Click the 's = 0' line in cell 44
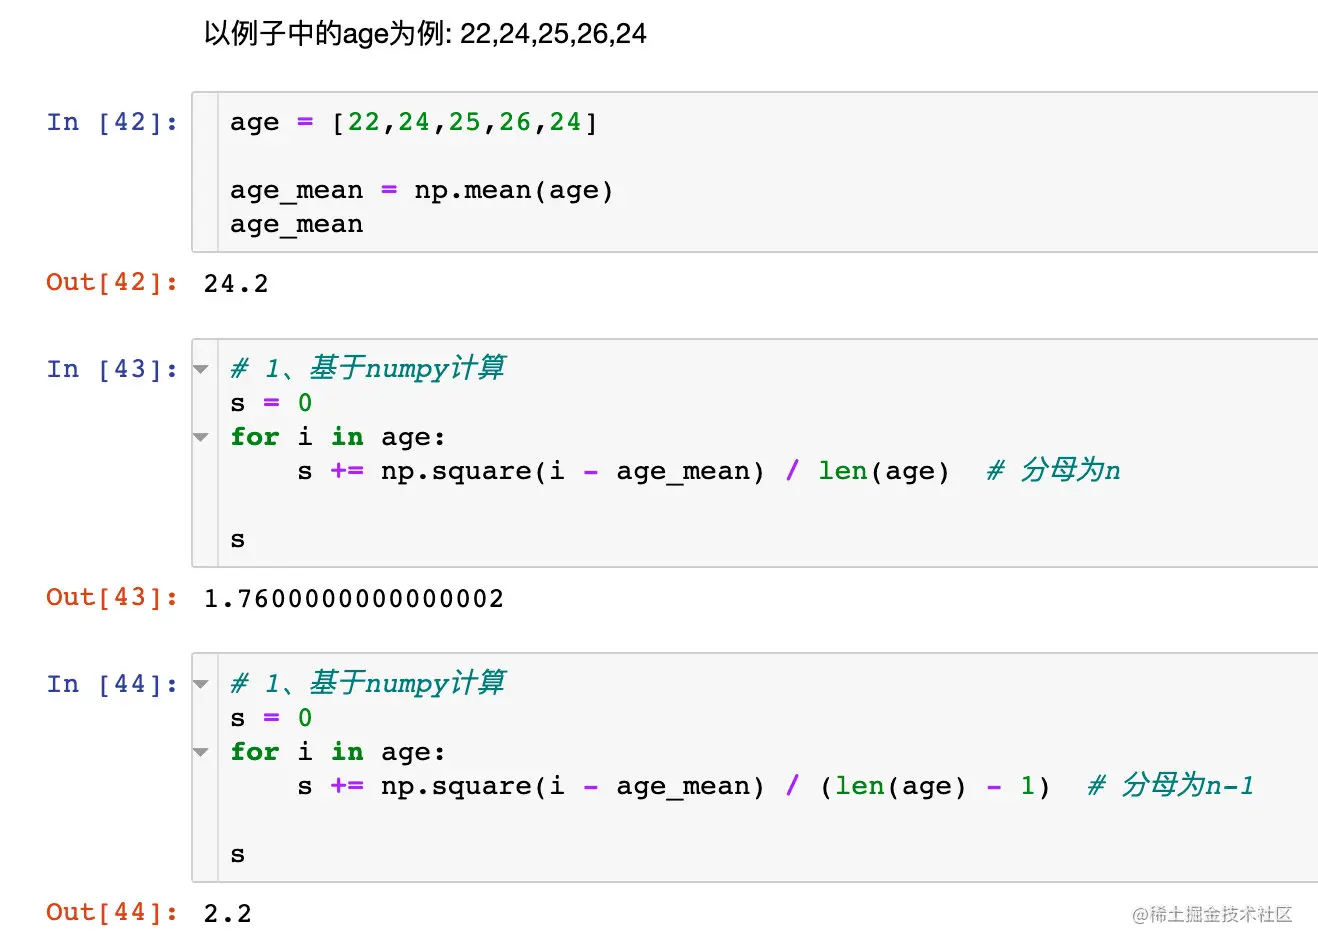 pos(271,718)
